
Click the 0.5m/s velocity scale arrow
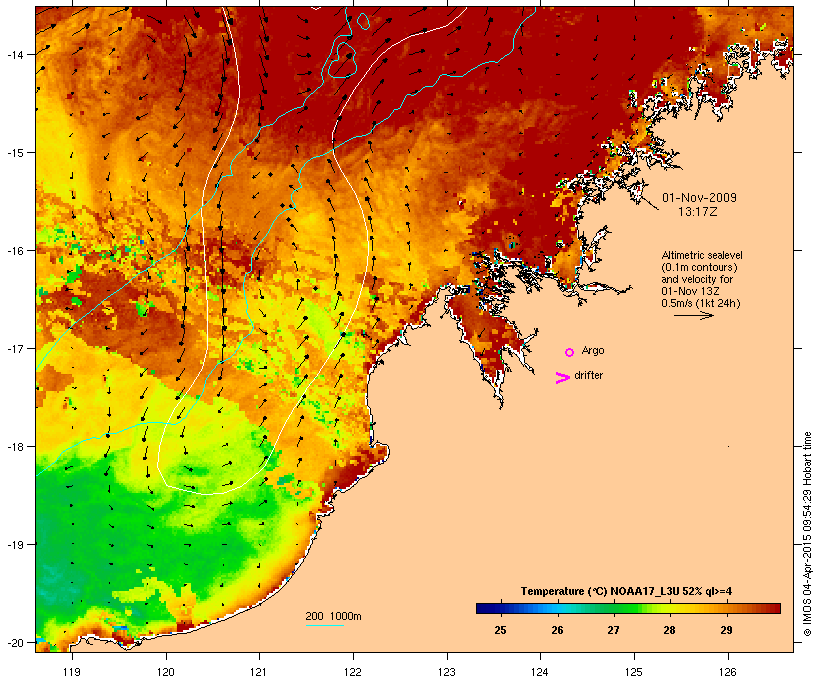693,315
